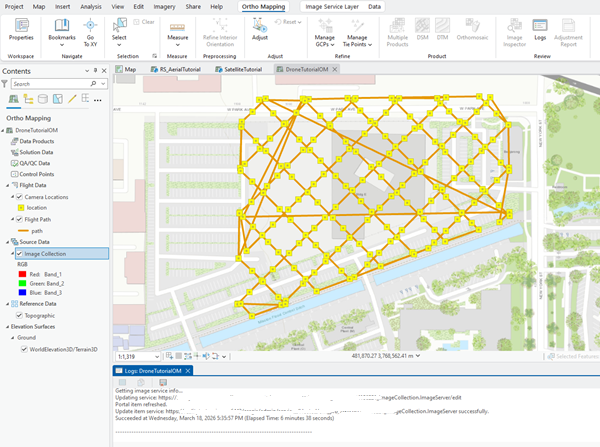600x447 pixels.
Task: Select the Data Products tree item
Action: click(x=37, y=141)
